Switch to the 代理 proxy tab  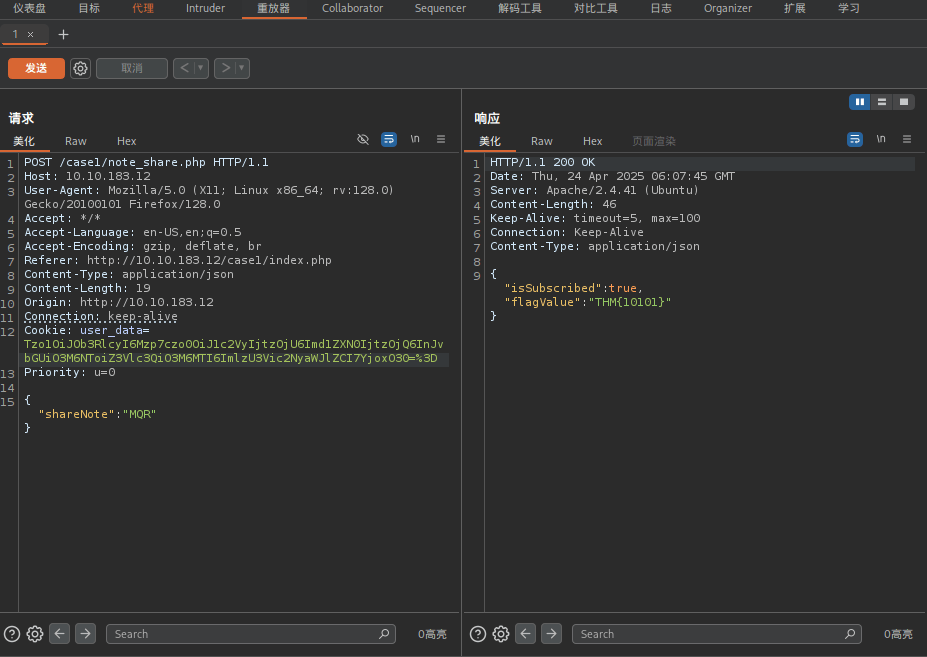[143, 8]
